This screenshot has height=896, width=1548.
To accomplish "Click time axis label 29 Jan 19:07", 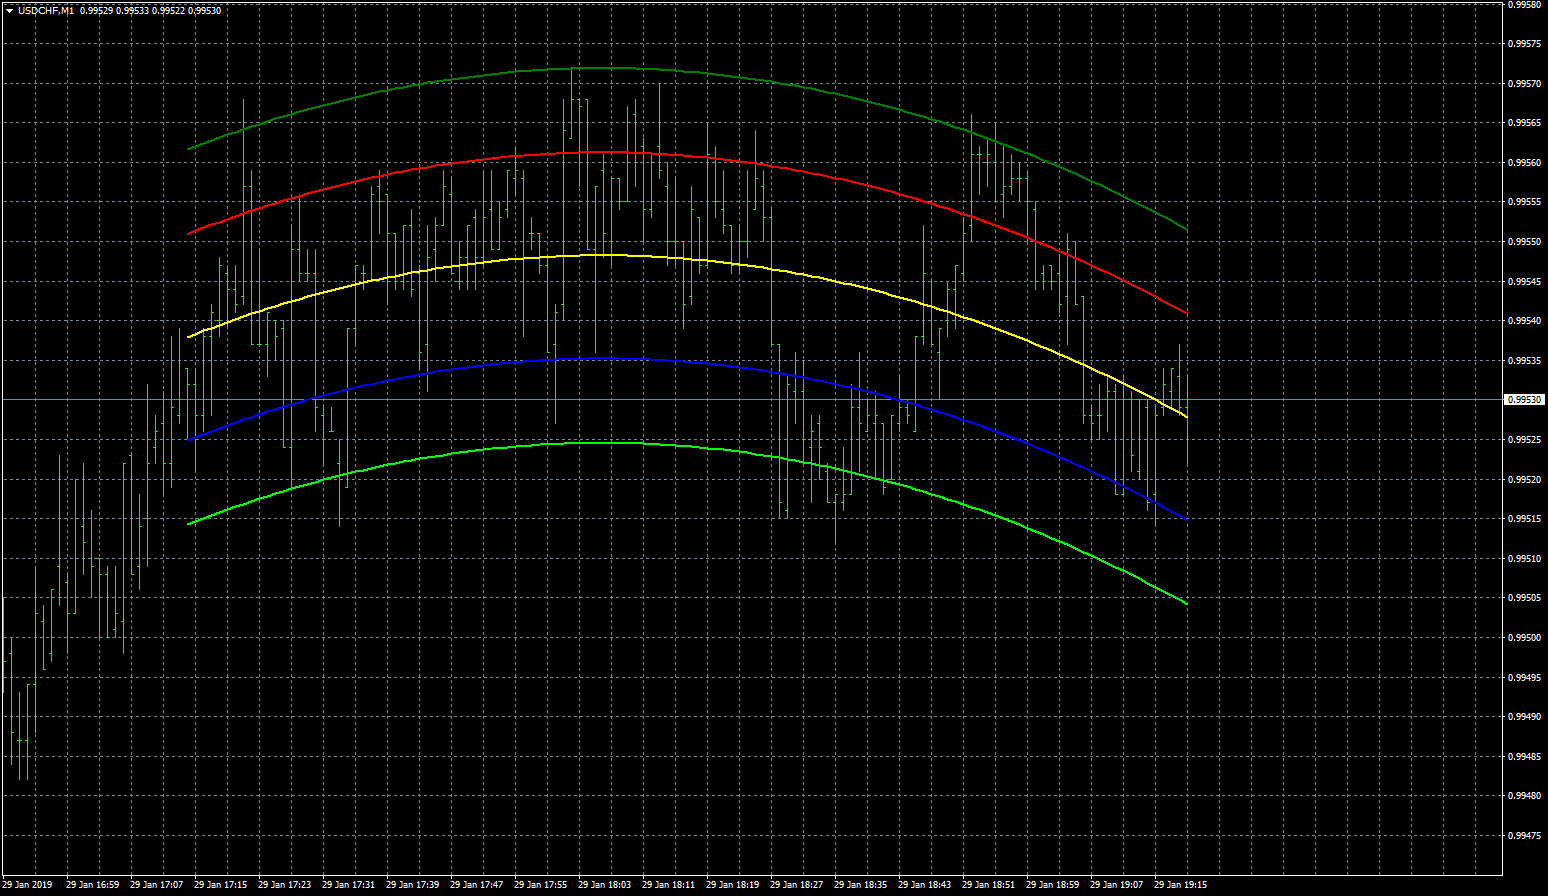I will [1117, 885].
